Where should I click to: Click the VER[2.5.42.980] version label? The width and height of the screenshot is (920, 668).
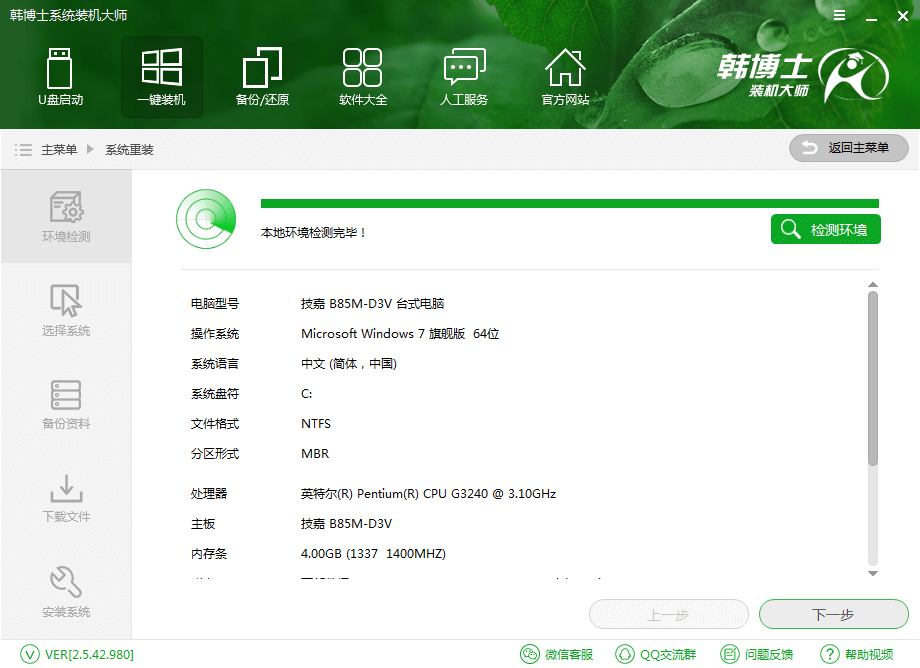click(89, 655)
